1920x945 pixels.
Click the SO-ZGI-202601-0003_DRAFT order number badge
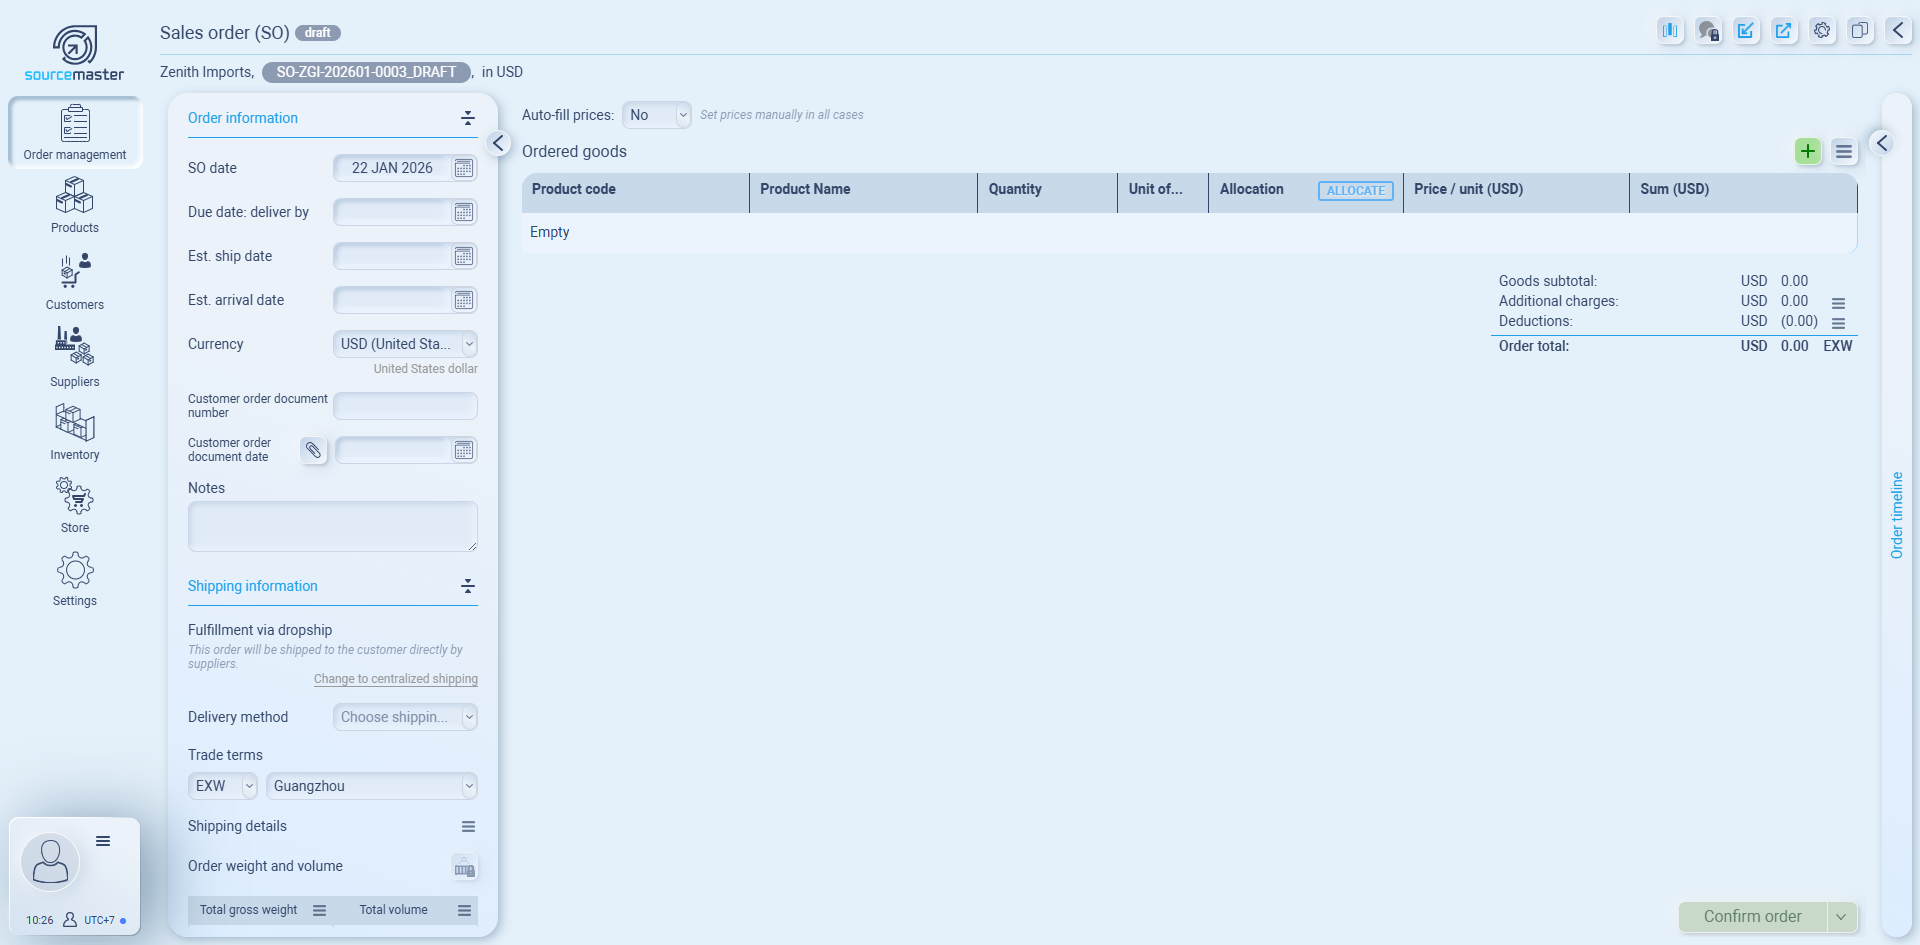point(366,72)
